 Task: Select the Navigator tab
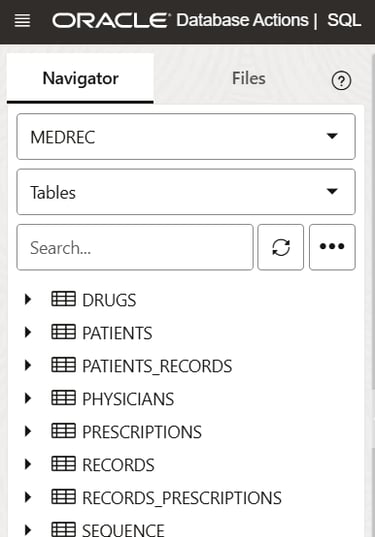tap(80, 78)
